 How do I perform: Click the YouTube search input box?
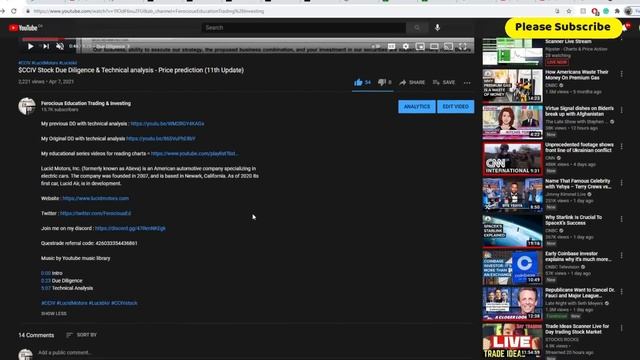point(304,28)
